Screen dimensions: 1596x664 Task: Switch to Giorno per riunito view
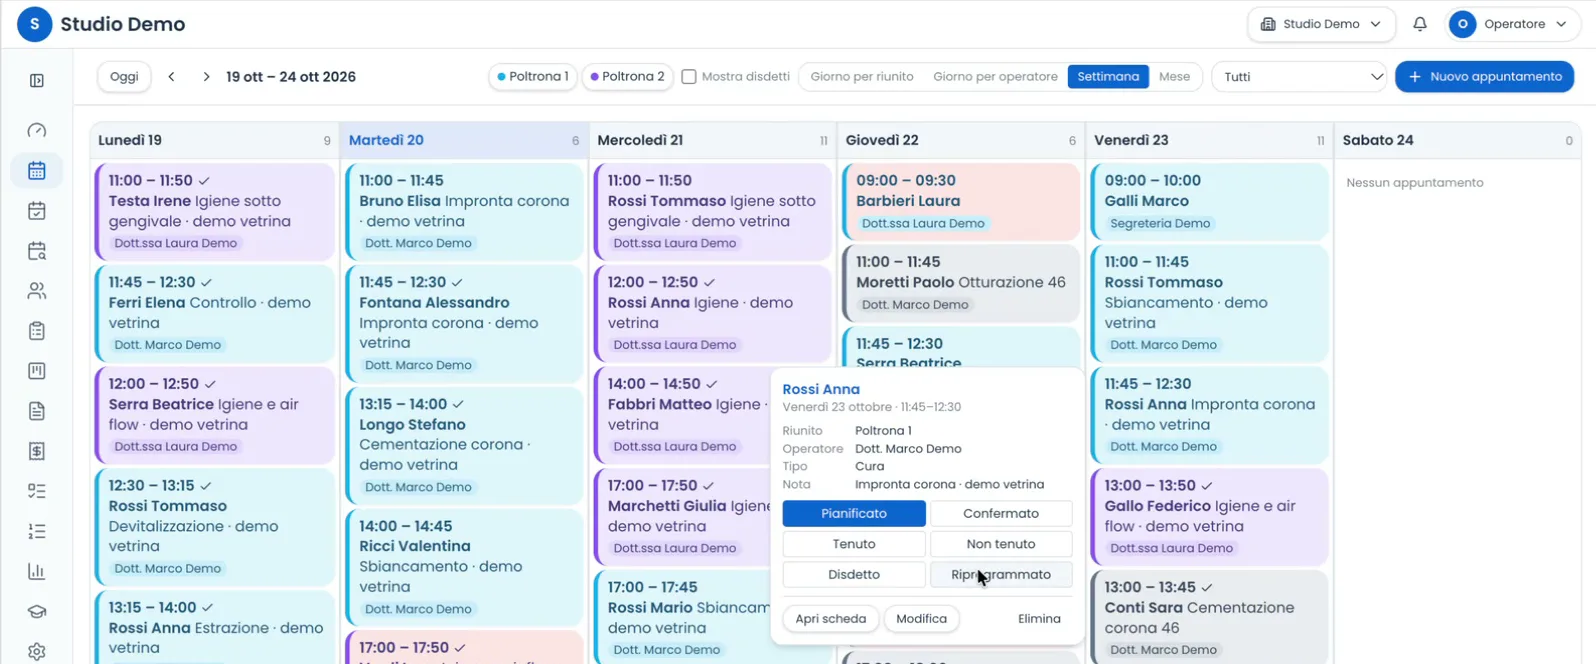(862, 77)
